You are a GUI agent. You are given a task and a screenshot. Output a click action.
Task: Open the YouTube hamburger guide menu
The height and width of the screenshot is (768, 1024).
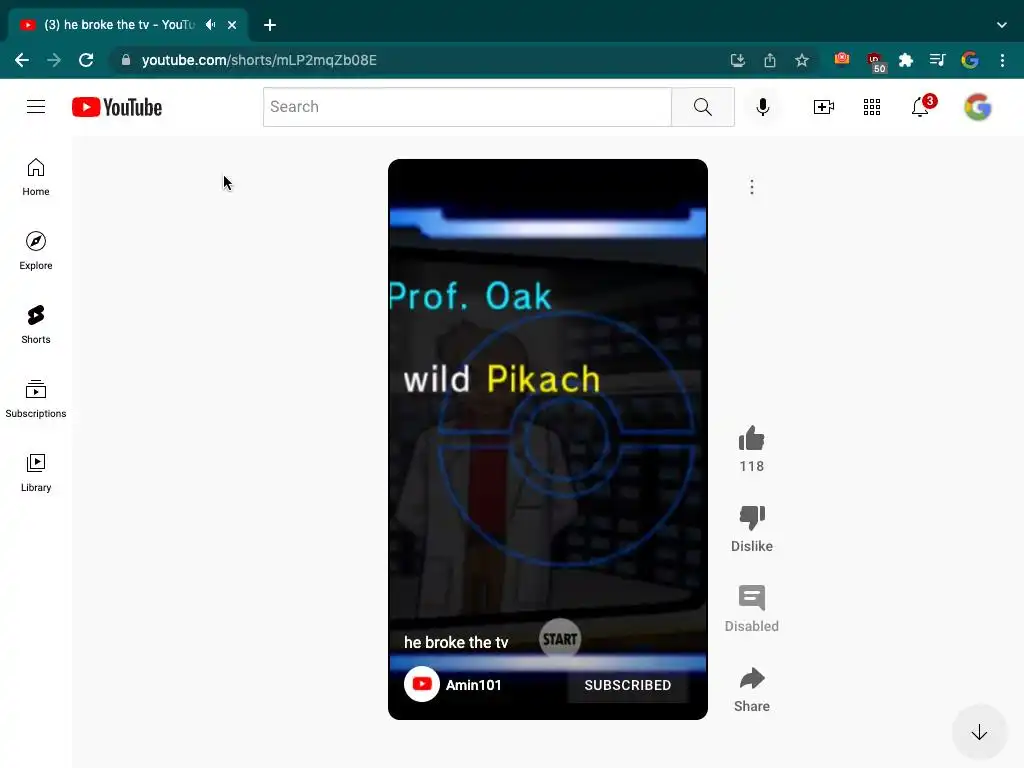[x=36, y=106]
